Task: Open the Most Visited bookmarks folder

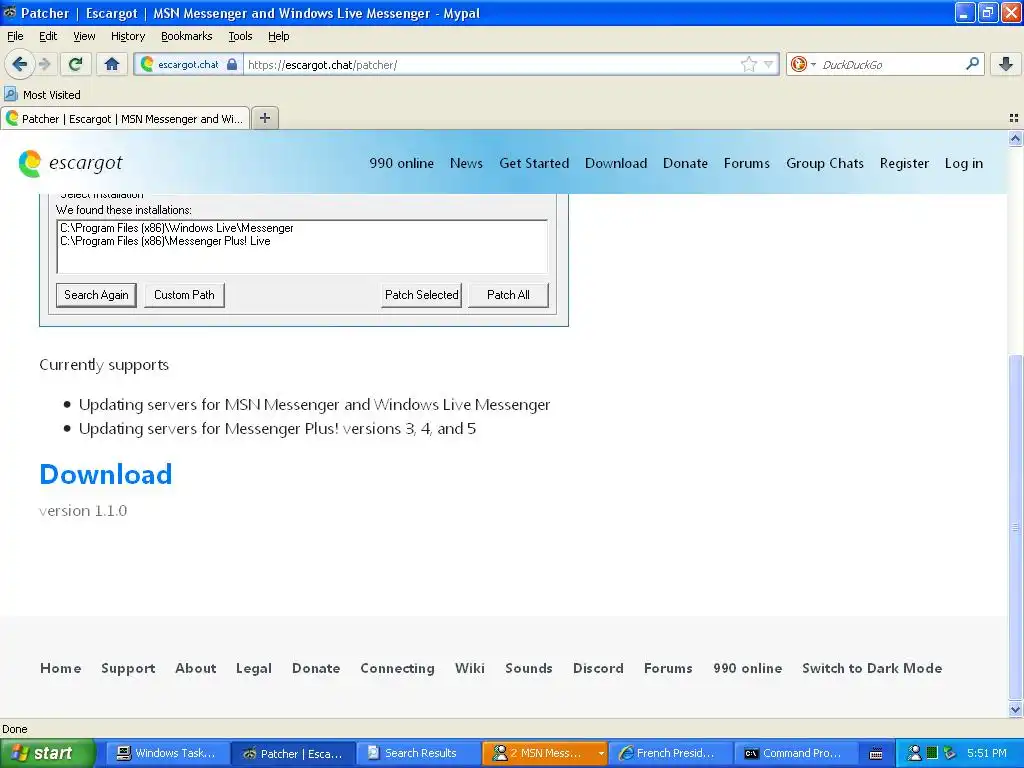Action: (x=43, y=95)
